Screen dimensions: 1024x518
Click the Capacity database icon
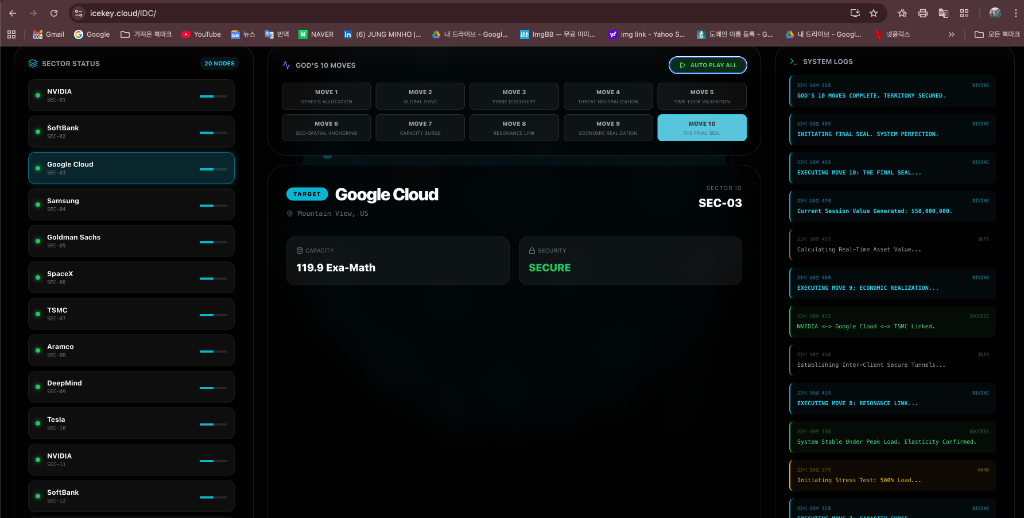tap(300, 250)
